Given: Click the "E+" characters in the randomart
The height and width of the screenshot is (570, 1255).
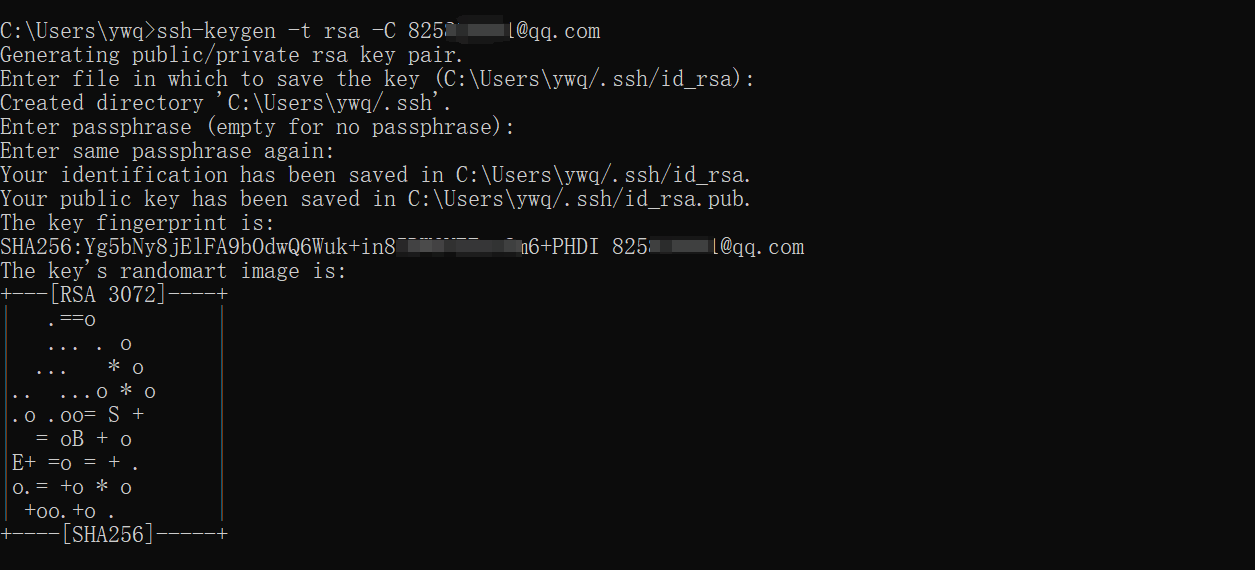Looking at the screenshot, I should (24, 463).
